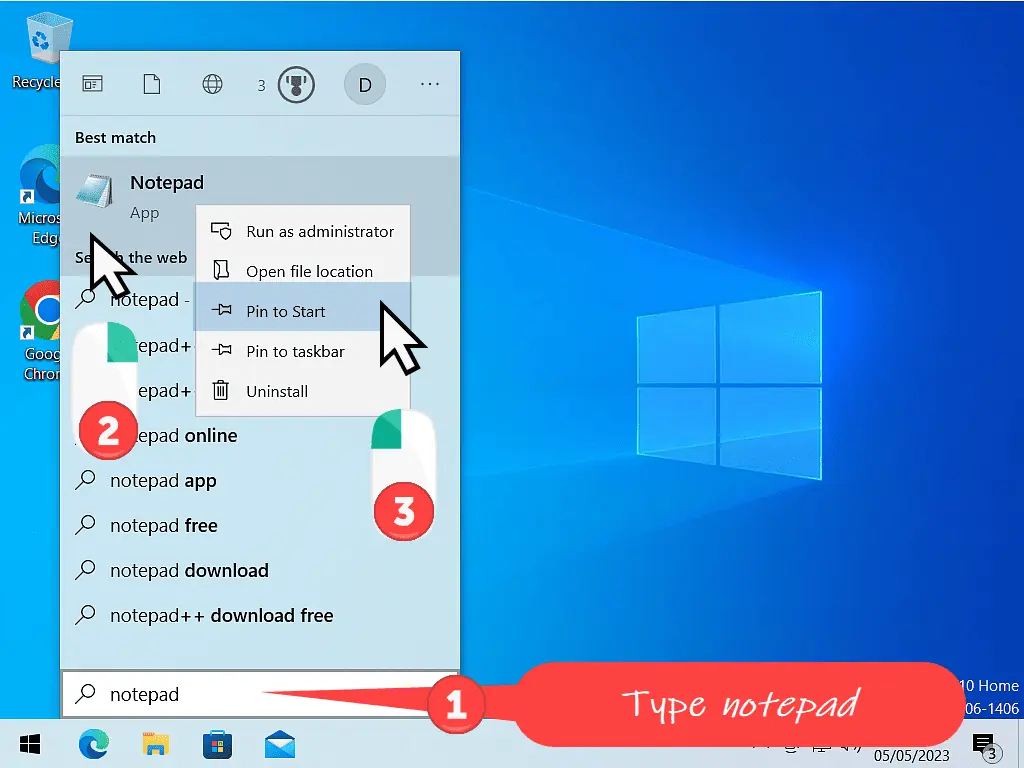Image resolution: width=1024 pixels, height=768 pixels.
Task: Select Run as administrator for Notepad
Action: point(319,231)
